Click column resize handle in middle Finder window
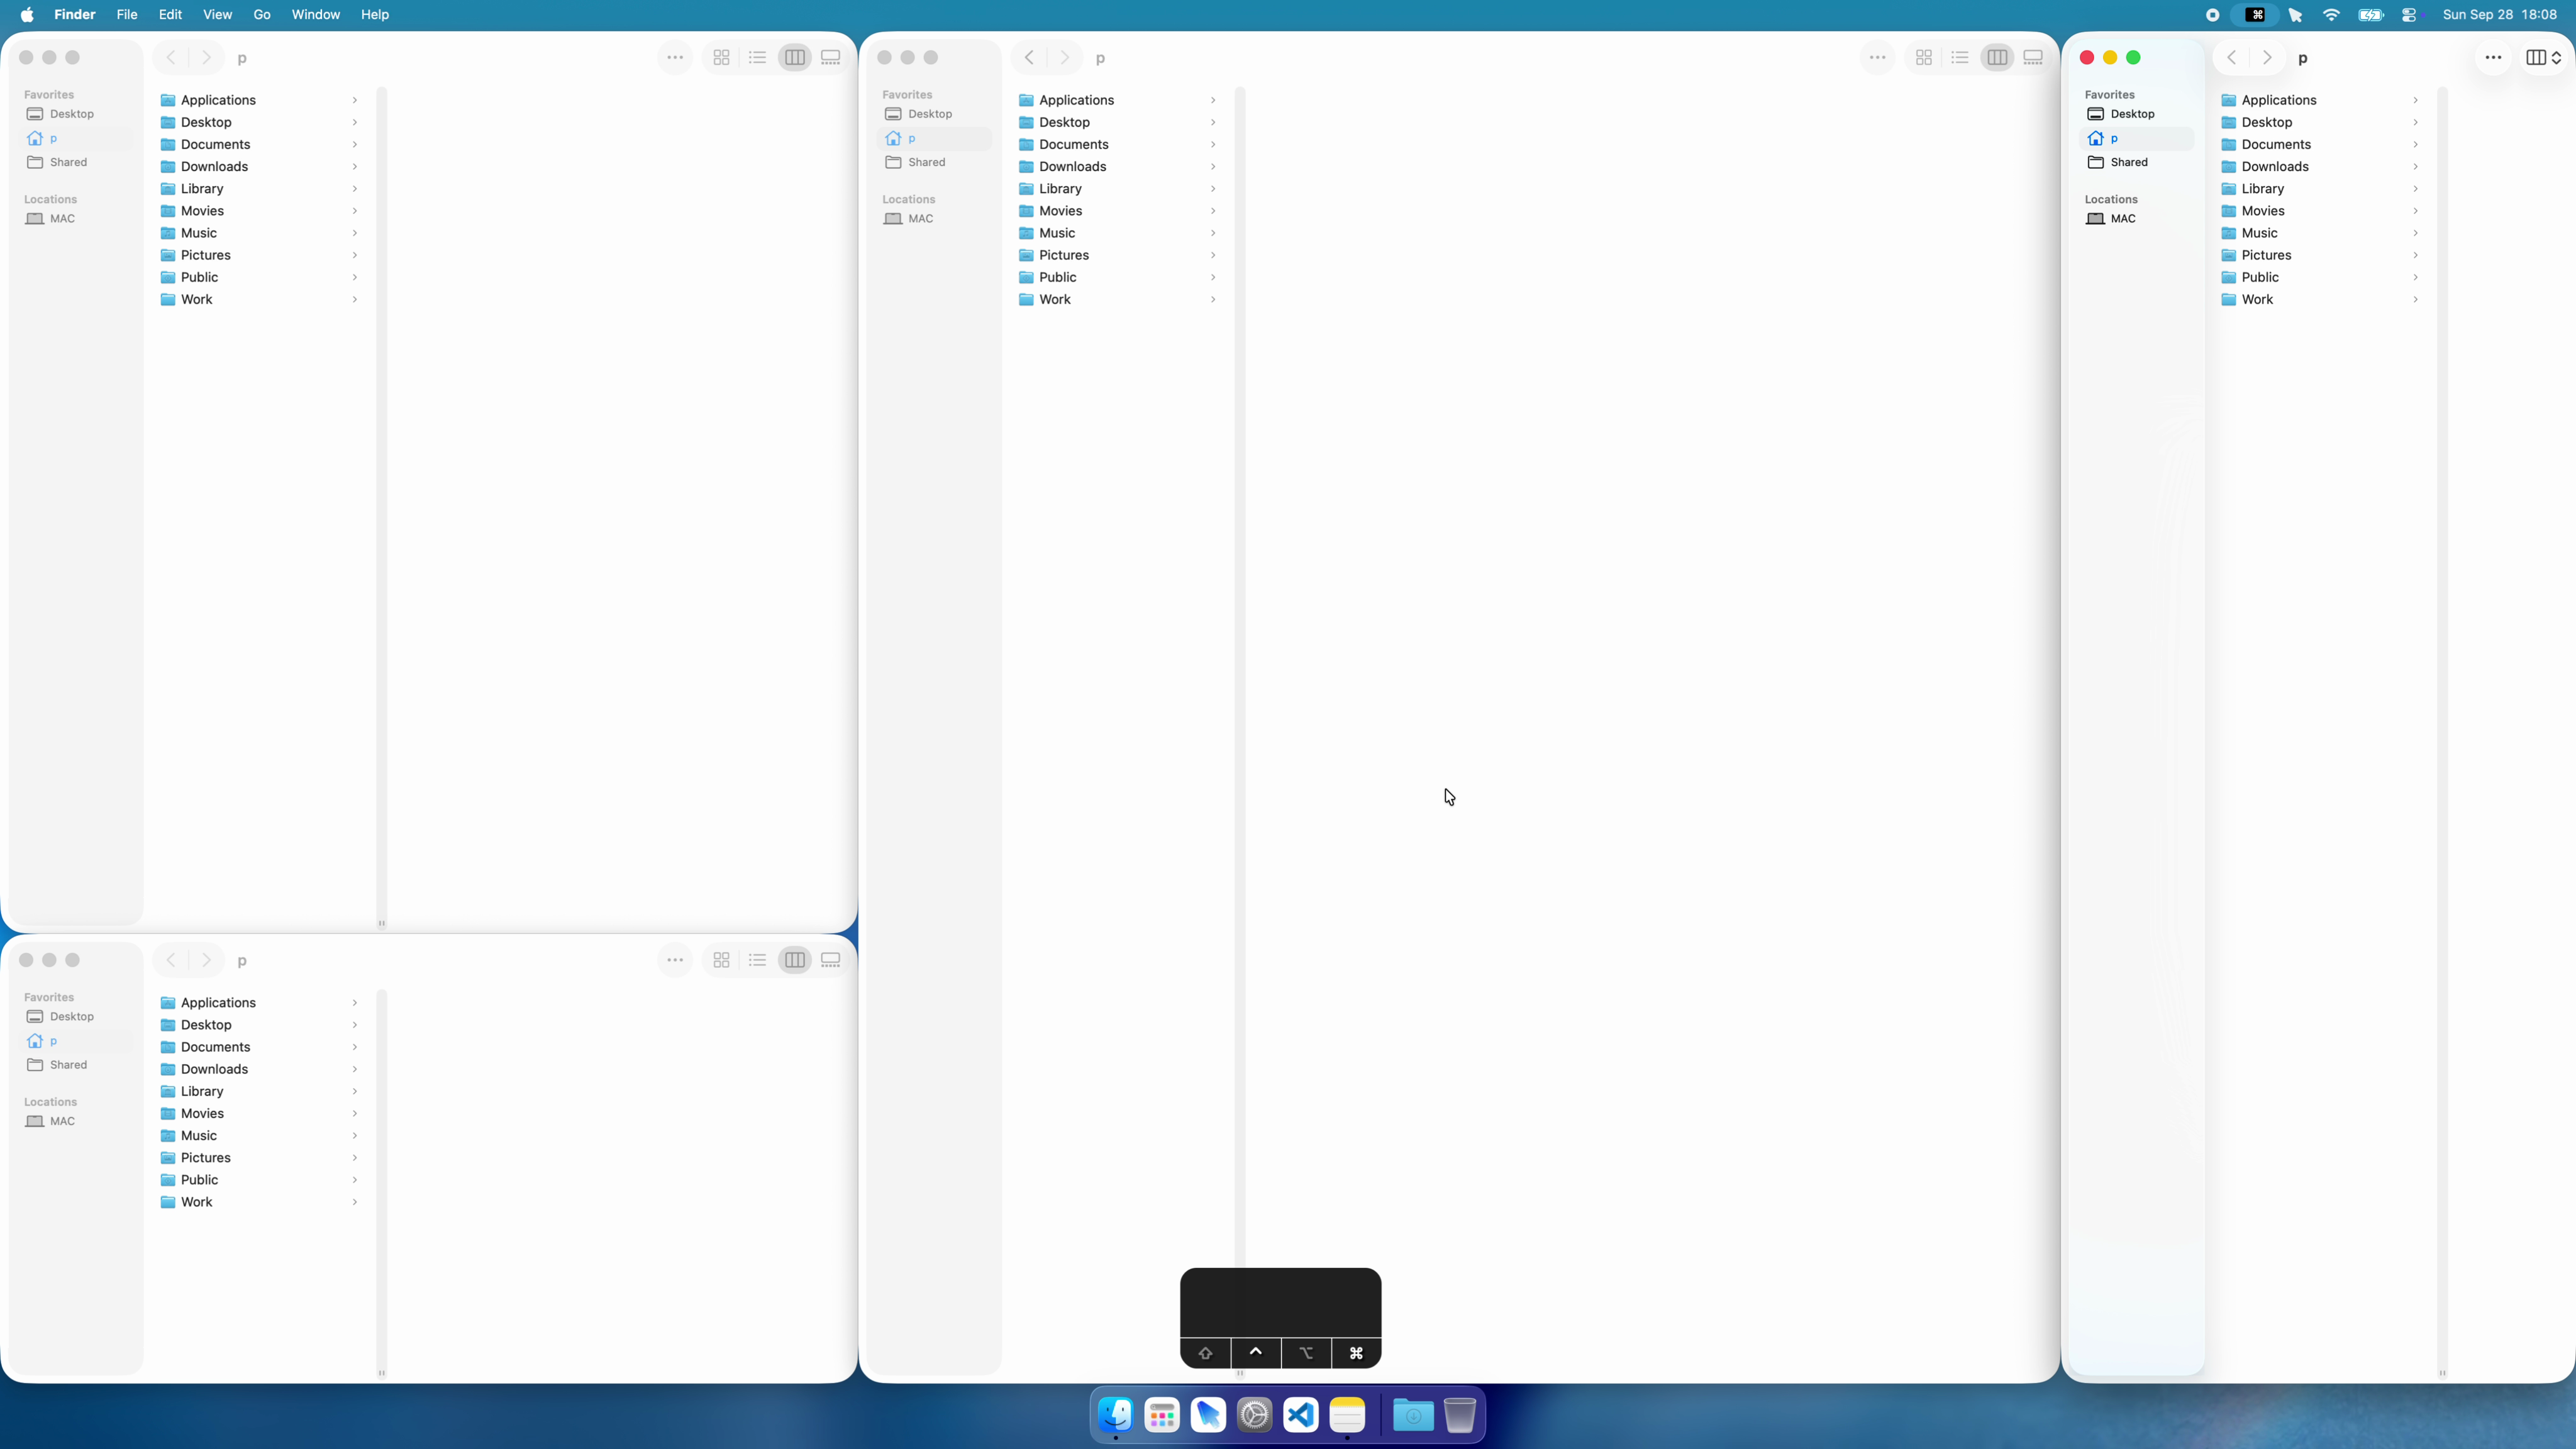Image resolution: width=2576 pixels, height=1449 pixels. 1240,1373
